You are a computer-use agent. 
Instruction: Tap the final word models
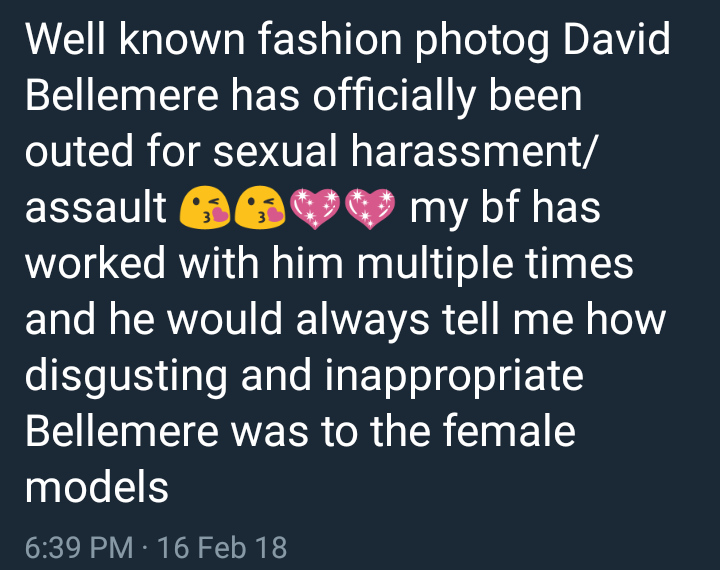coord(97,487)
